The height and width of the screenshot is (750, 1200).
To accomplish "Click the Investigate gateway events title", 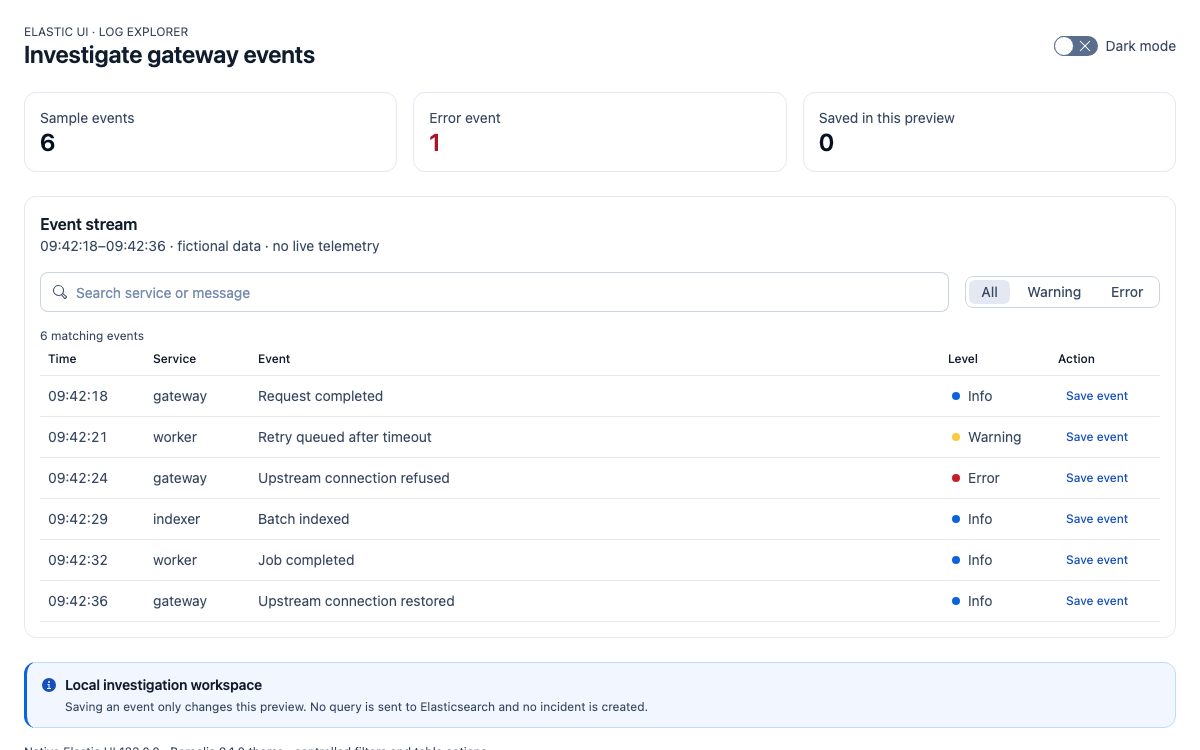I will [169, 55].
